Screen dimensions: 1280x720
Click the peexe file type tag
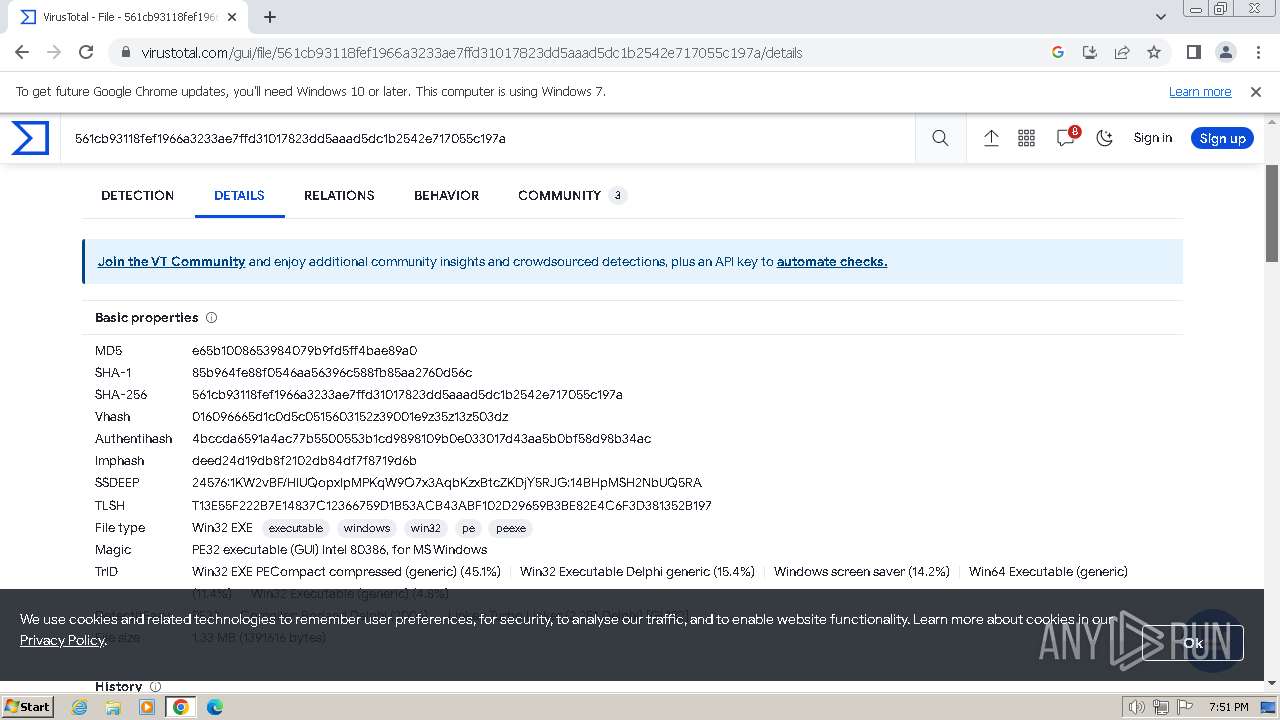click(x=510, y=528)
